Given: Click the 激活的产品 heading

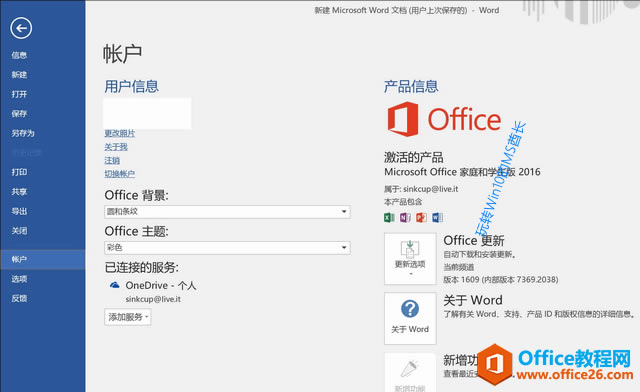Looking at the screenshot, I should [413, 157].
